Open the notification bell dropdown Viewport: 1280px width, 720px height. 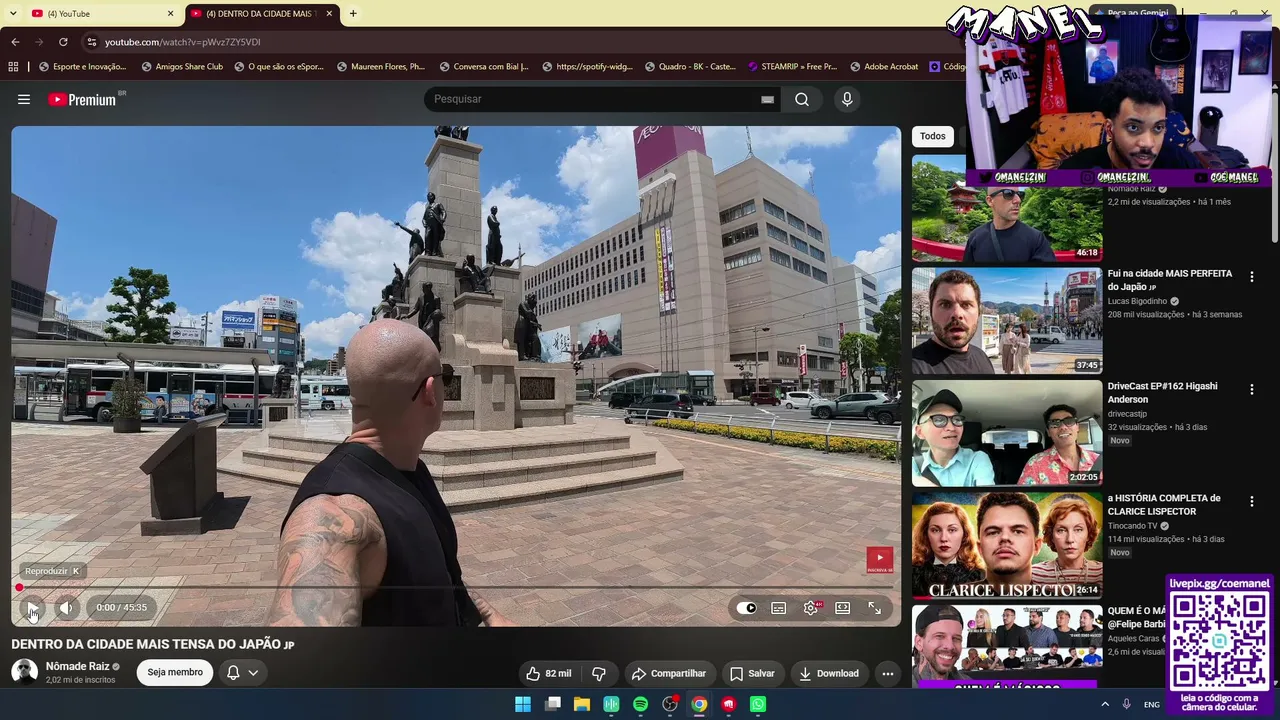click(x=243, y=672)
